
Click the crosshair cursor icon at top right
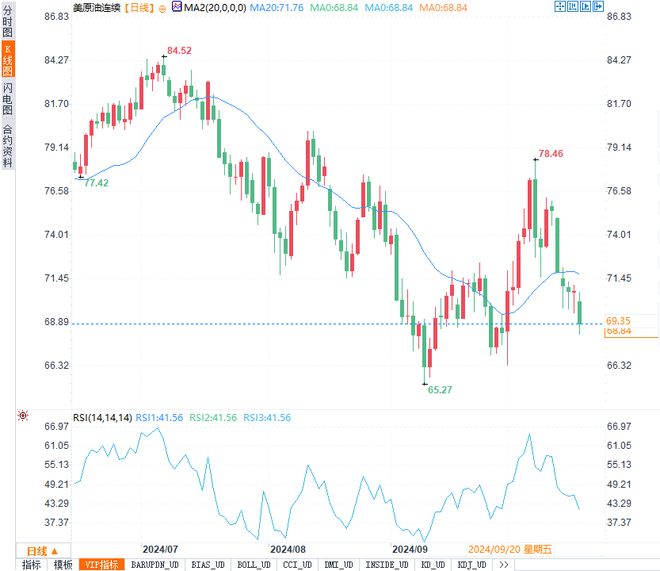click(x=559, y=6)
